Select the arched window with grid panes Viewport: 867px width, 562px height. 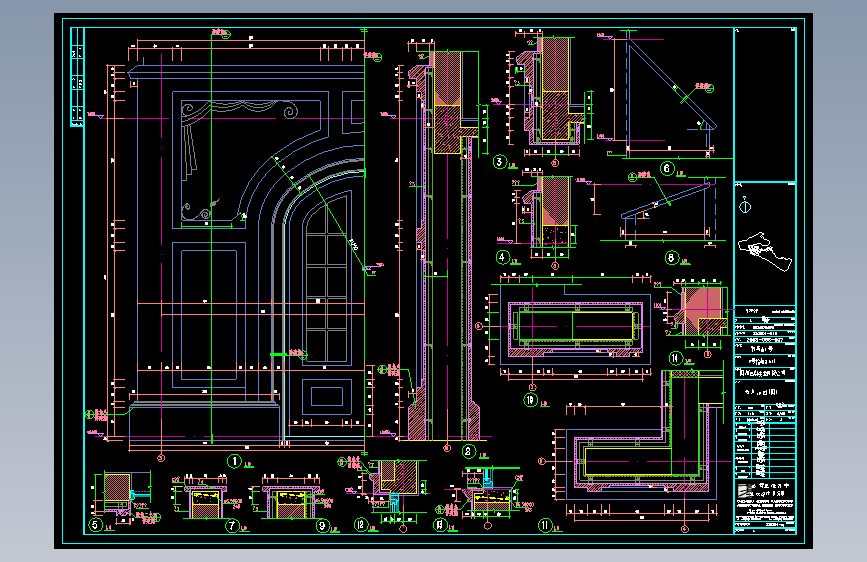(x=327, y=277)
